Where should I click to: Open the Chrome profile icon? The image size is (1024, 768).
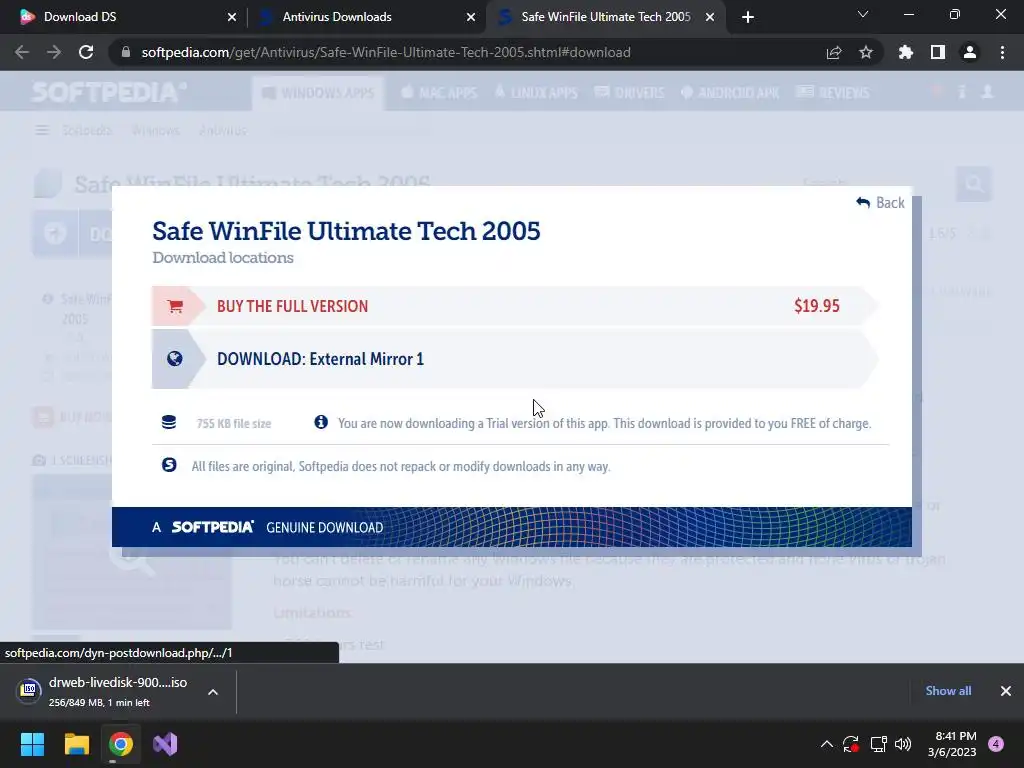tap(970, 52)
